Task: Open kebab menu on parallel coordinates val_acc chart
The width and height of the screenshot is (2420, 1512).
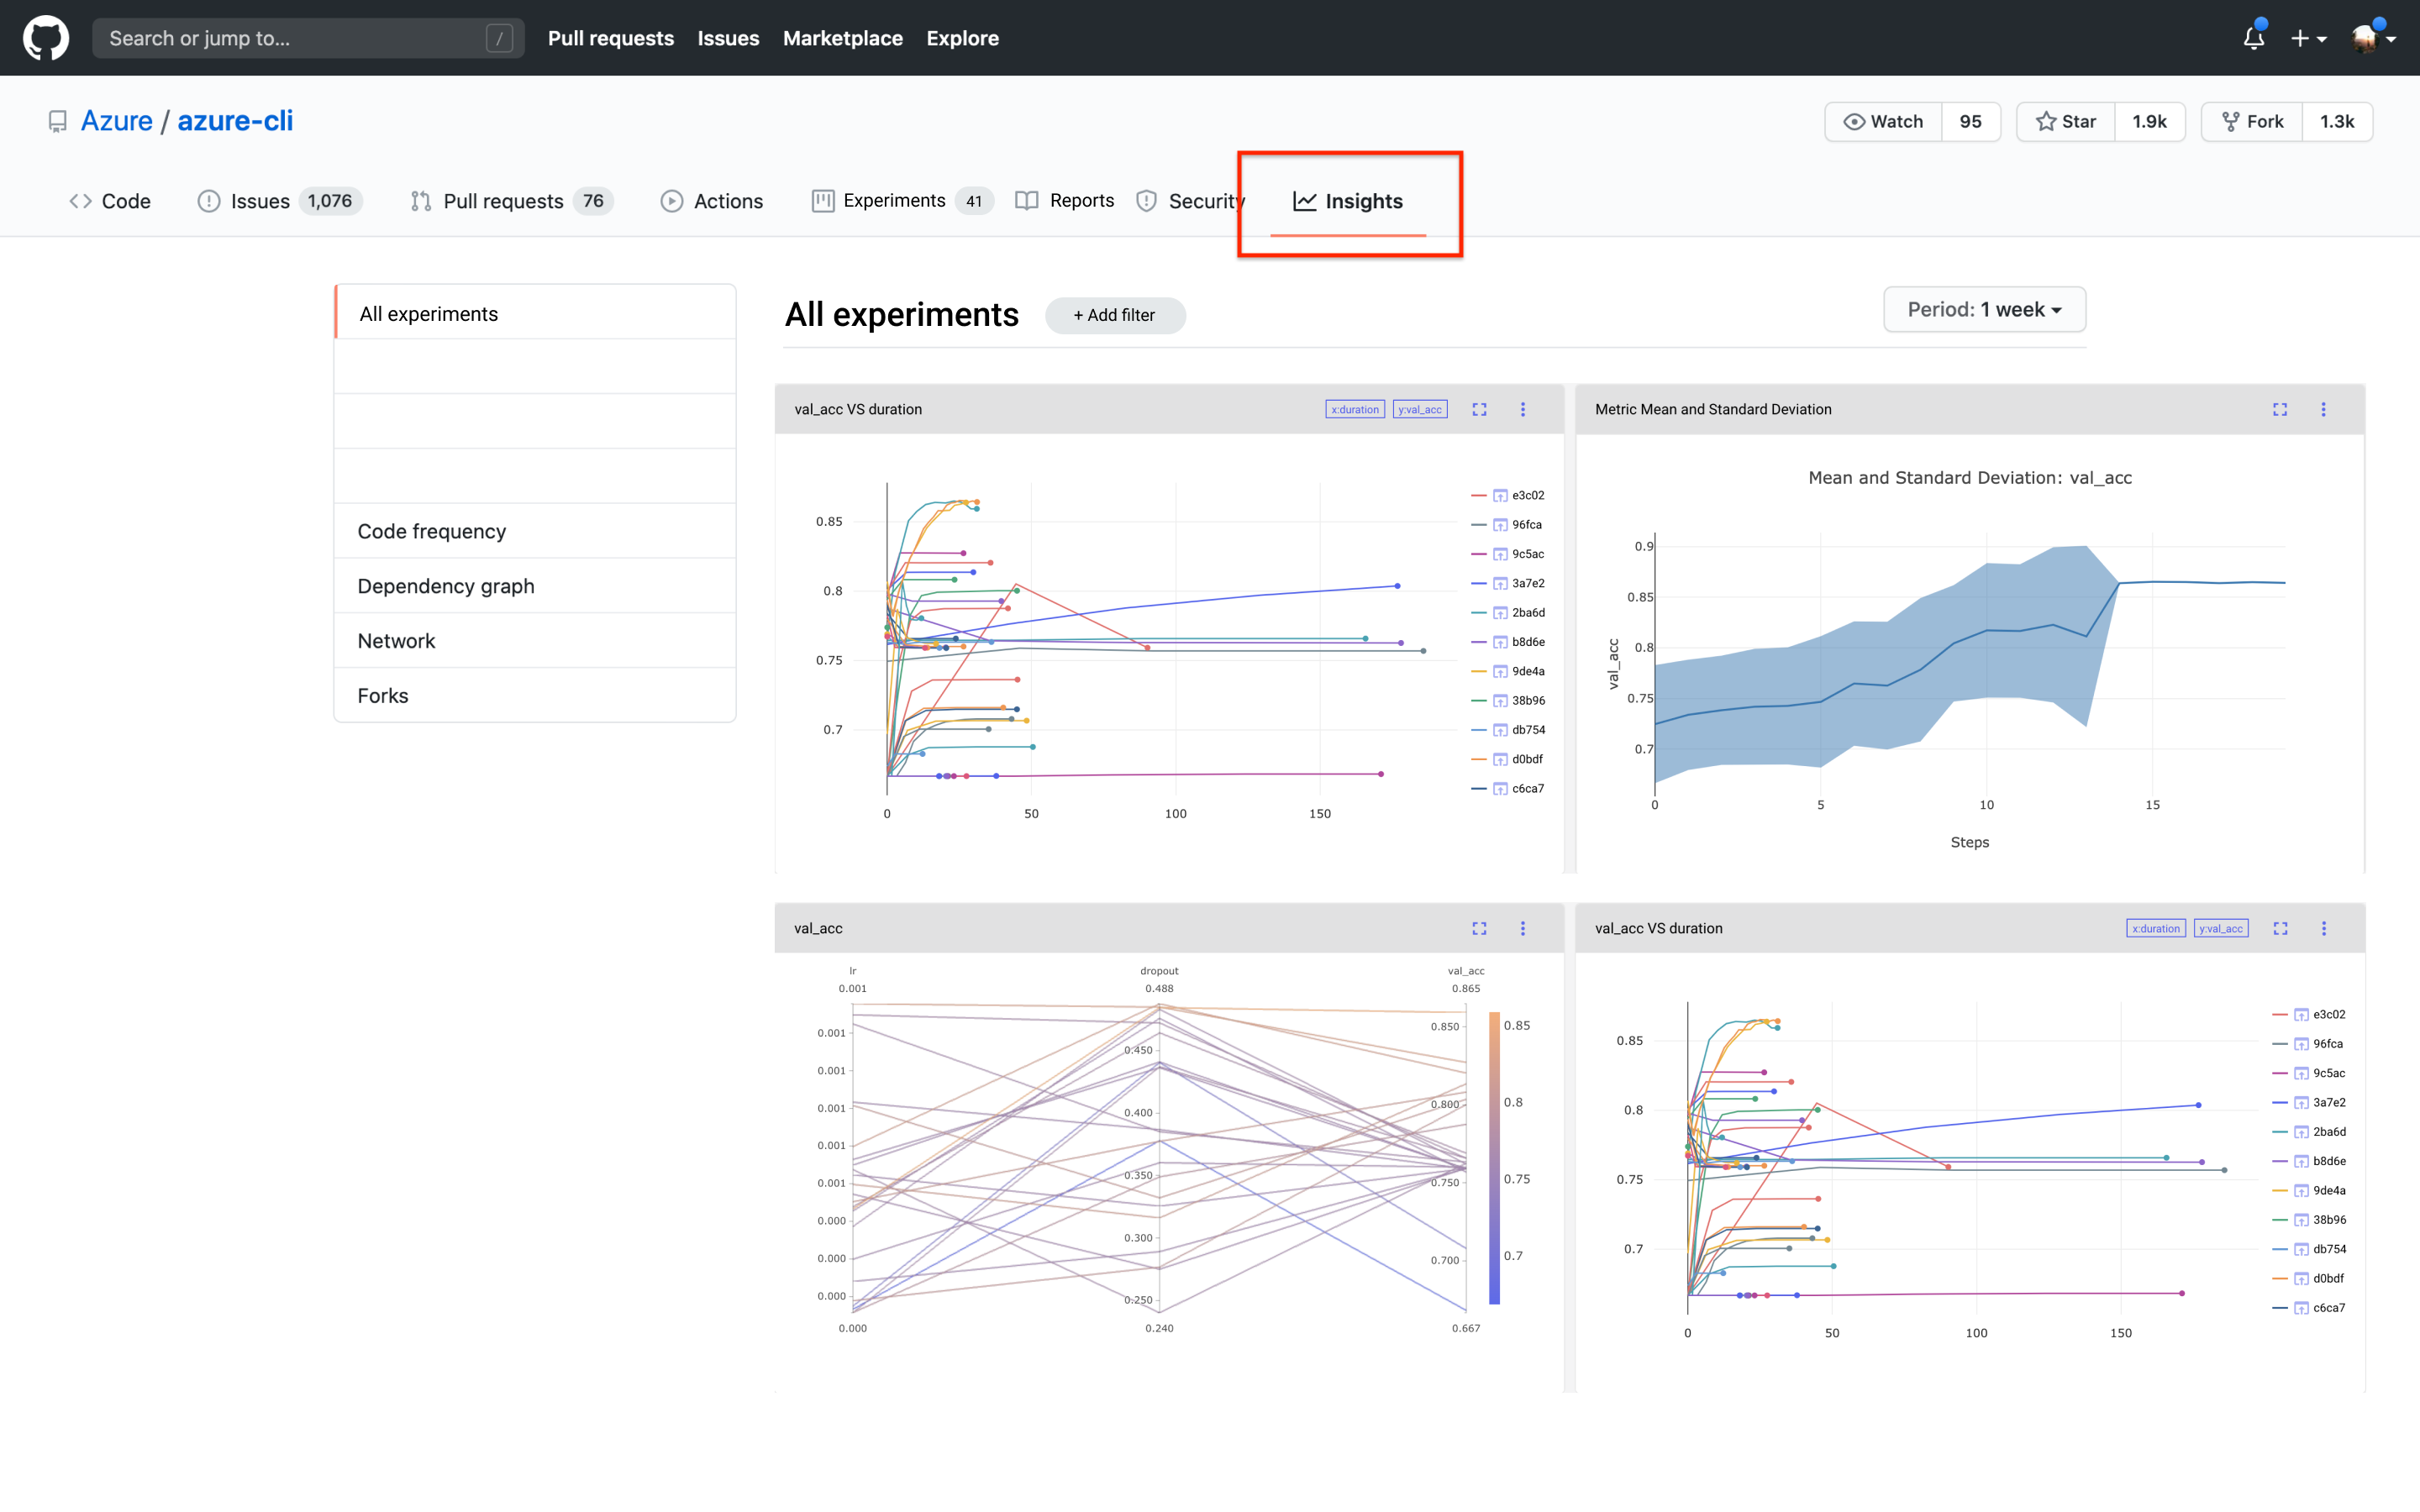Action: tap(1522, 928)
